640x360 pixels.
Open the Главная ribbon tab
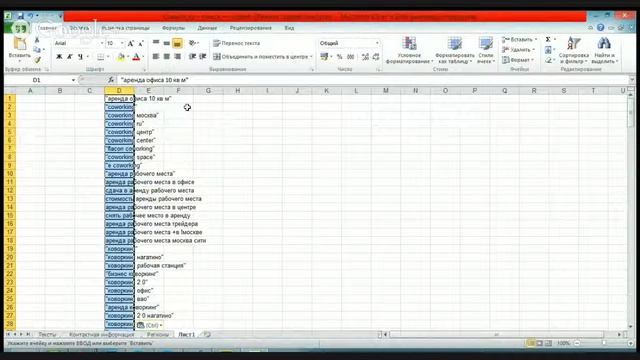click(x=47, y=28)
